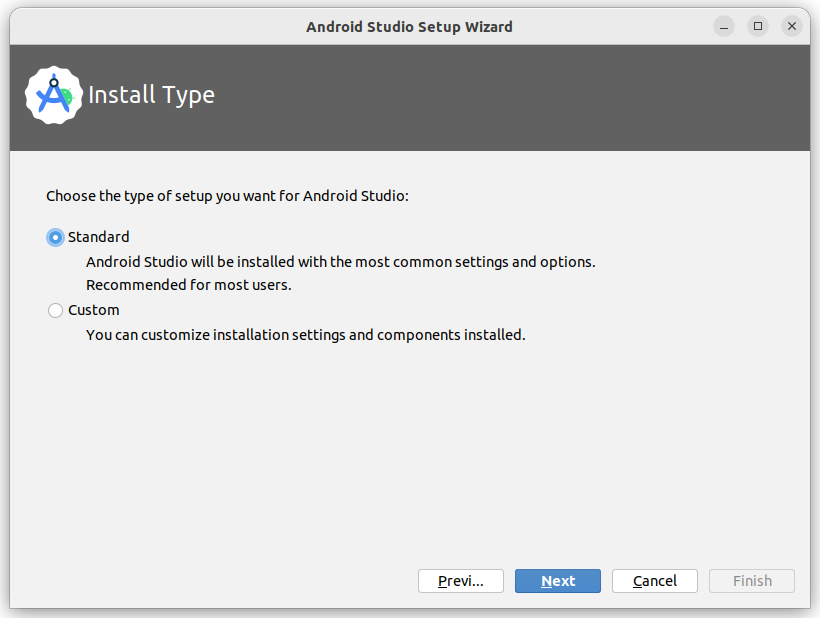Click the 'Android Studio Setup Wizard' title bar text

coord(409,27)
